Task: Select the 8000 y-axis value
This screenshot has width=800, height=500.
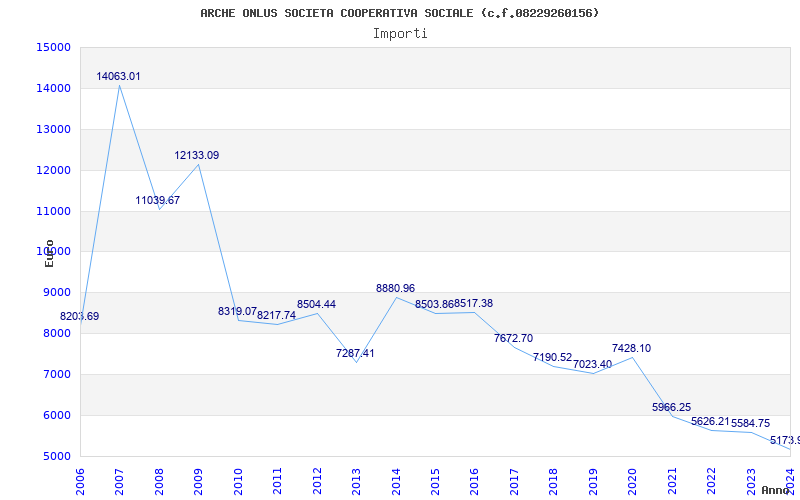Action: (x=57, y=334)
